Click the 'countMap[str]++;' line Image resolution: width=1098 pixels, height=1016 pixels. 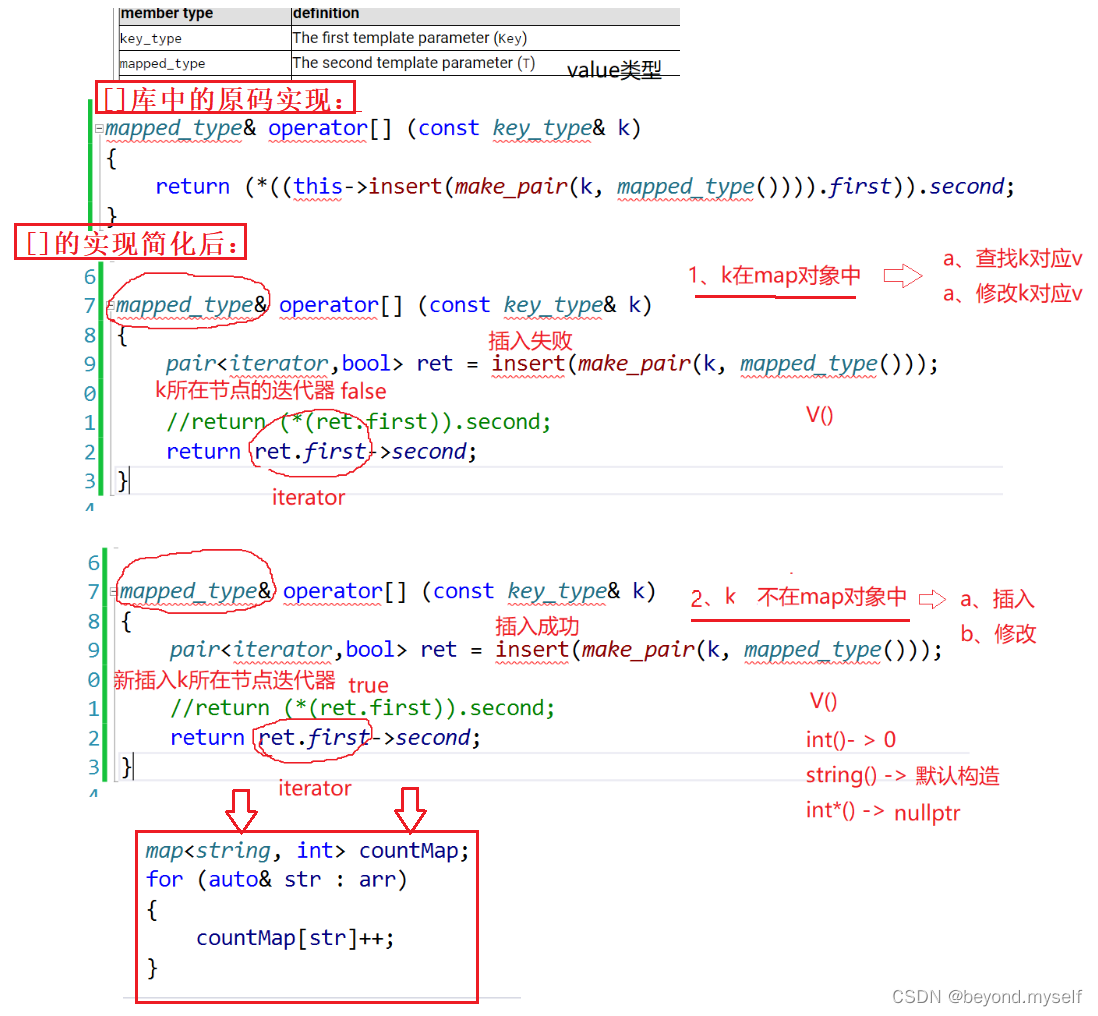(295, 938)
